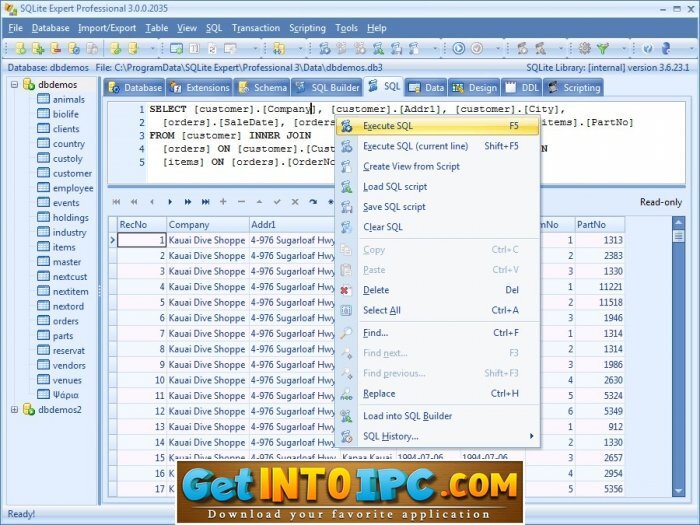Viewport: 700px width, 525px height.
Task: Select the orders table in tree
Action: click(66, 321)
